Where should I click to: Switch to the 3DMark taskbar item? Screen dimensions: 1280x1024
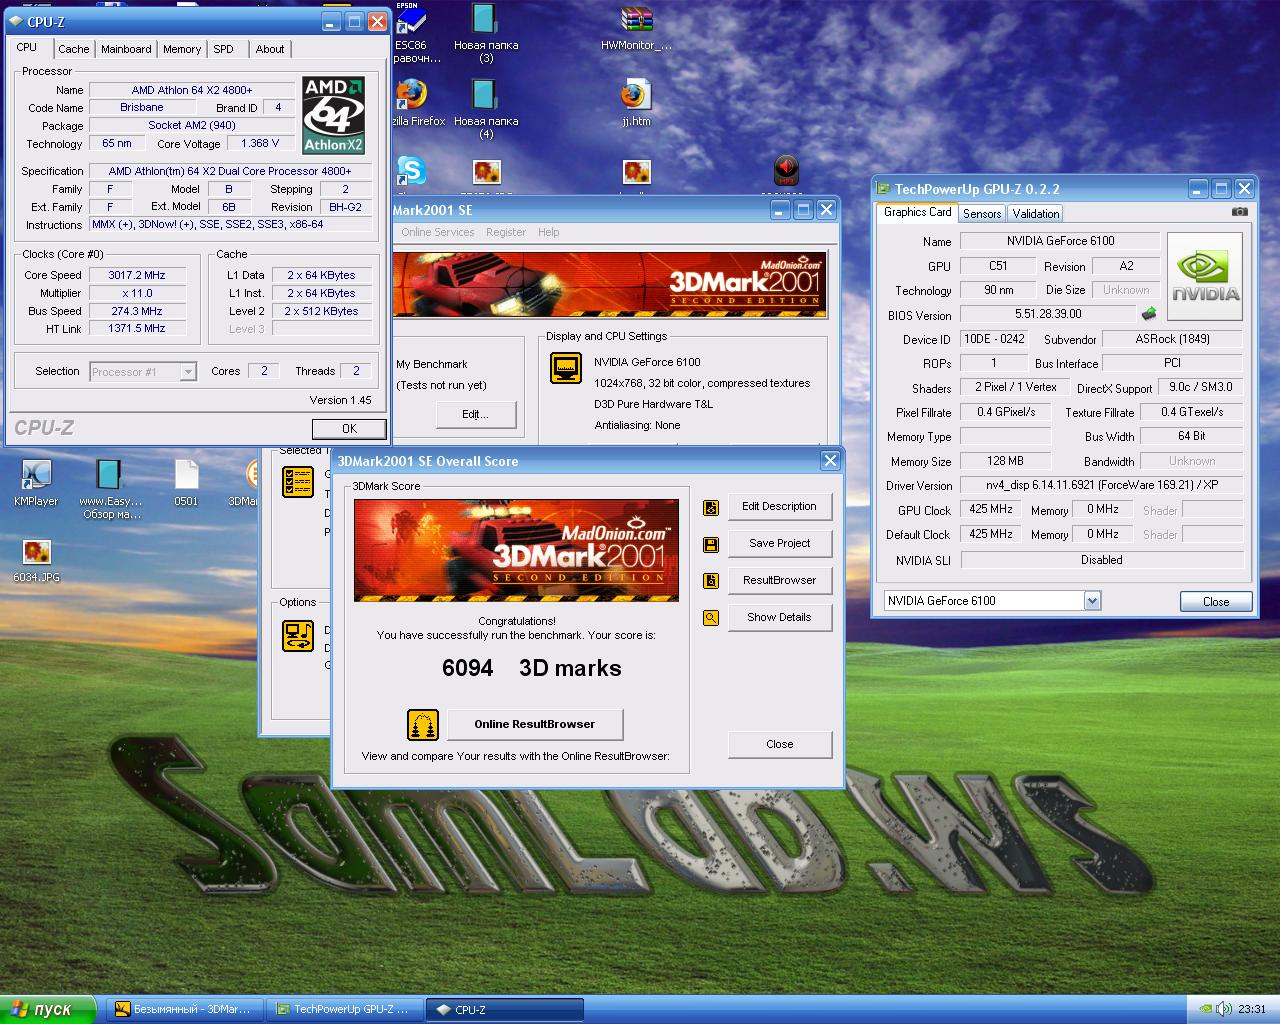[185, 1009]
